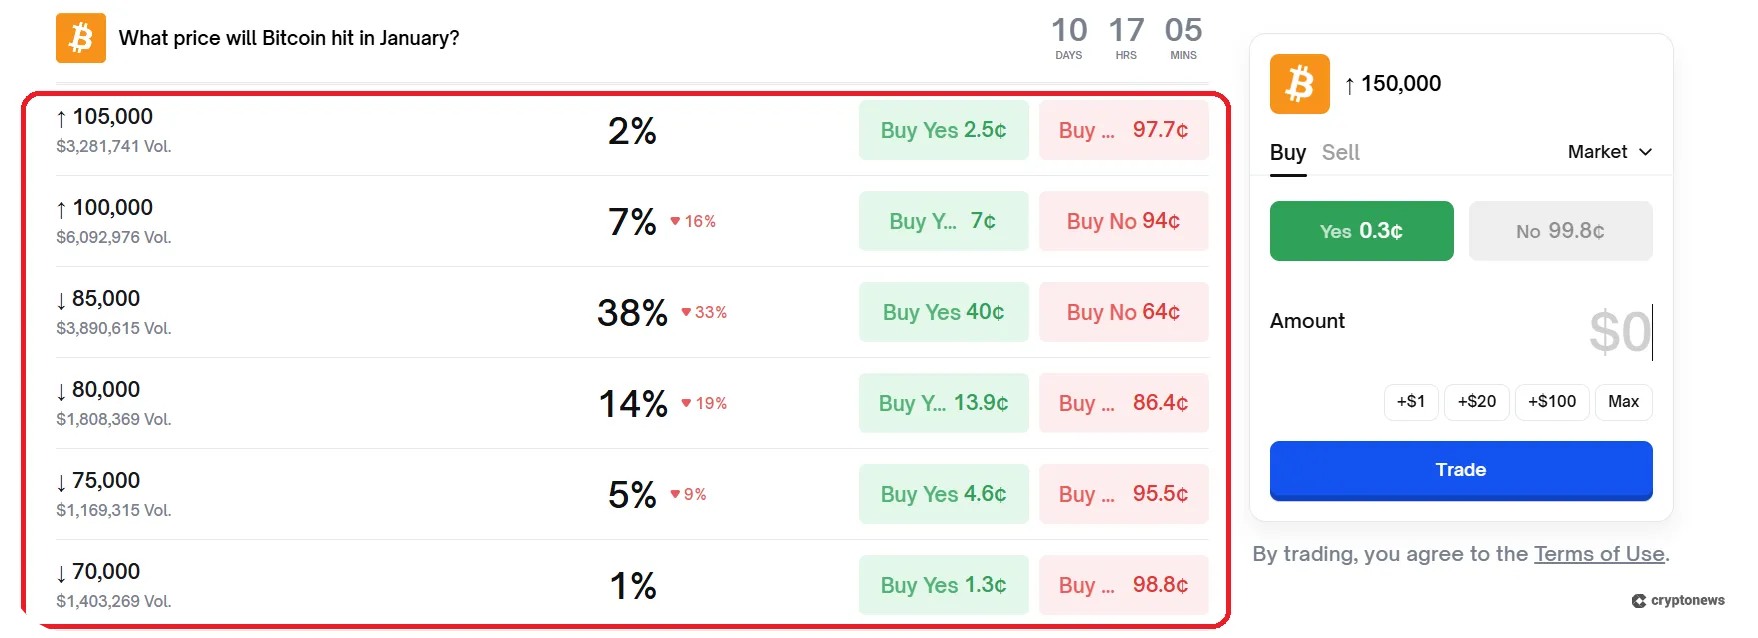Open the Terms of Use link
The image size is (1758, 638).
tap(1598, 553)
